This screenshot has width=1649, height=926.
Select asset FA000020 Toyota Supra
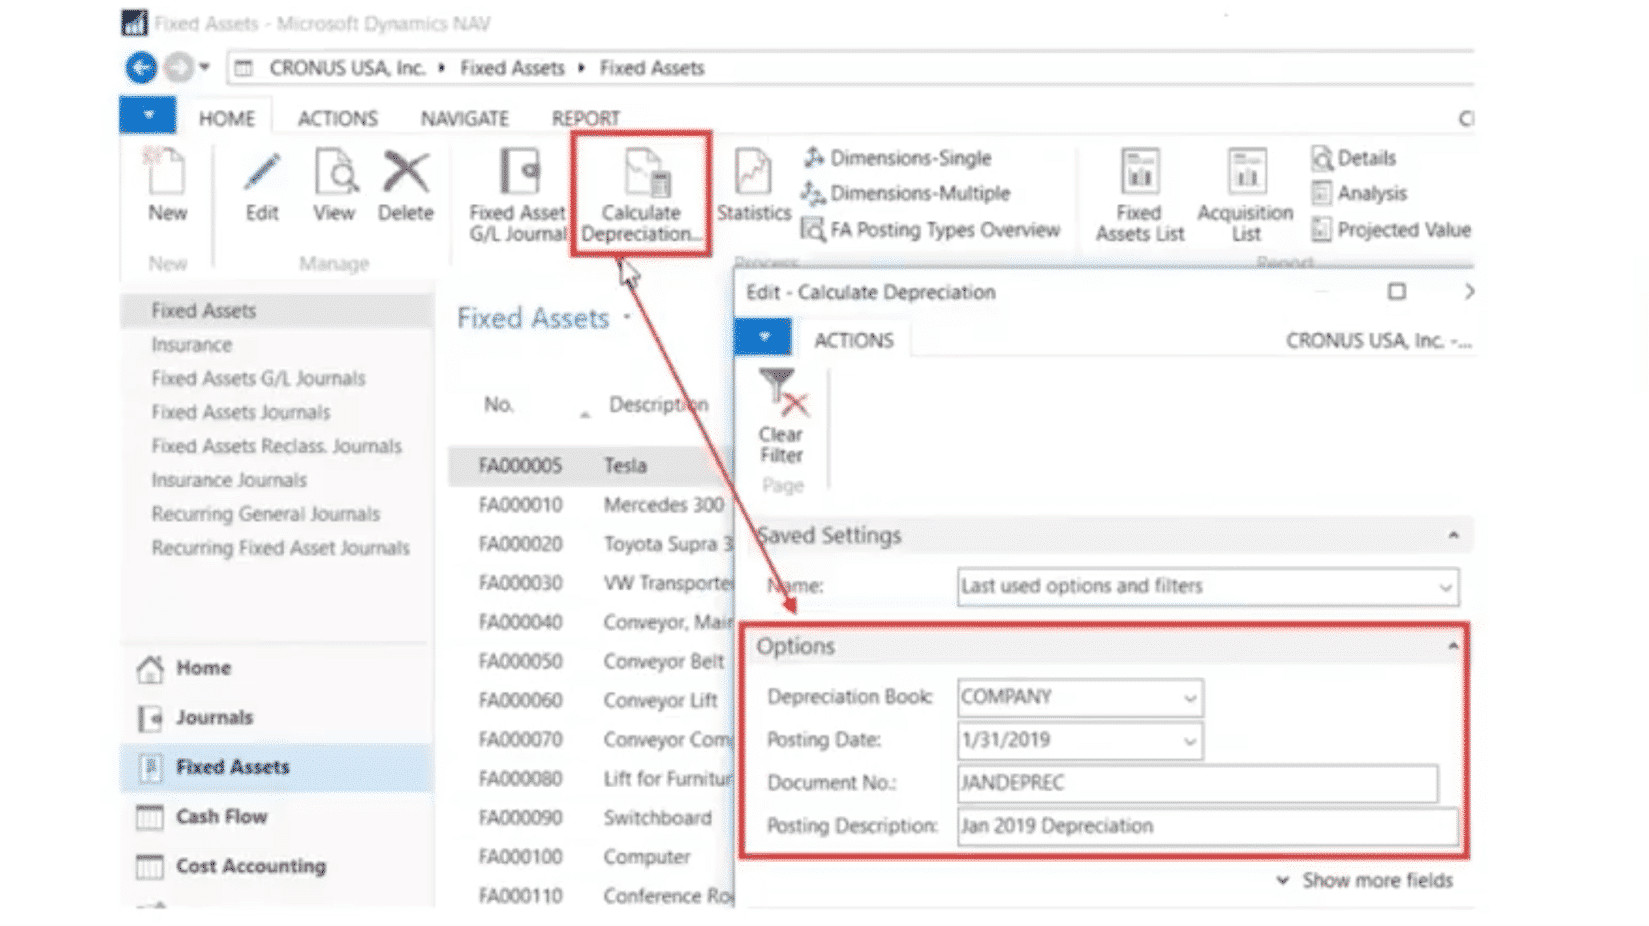click(591, 544)
